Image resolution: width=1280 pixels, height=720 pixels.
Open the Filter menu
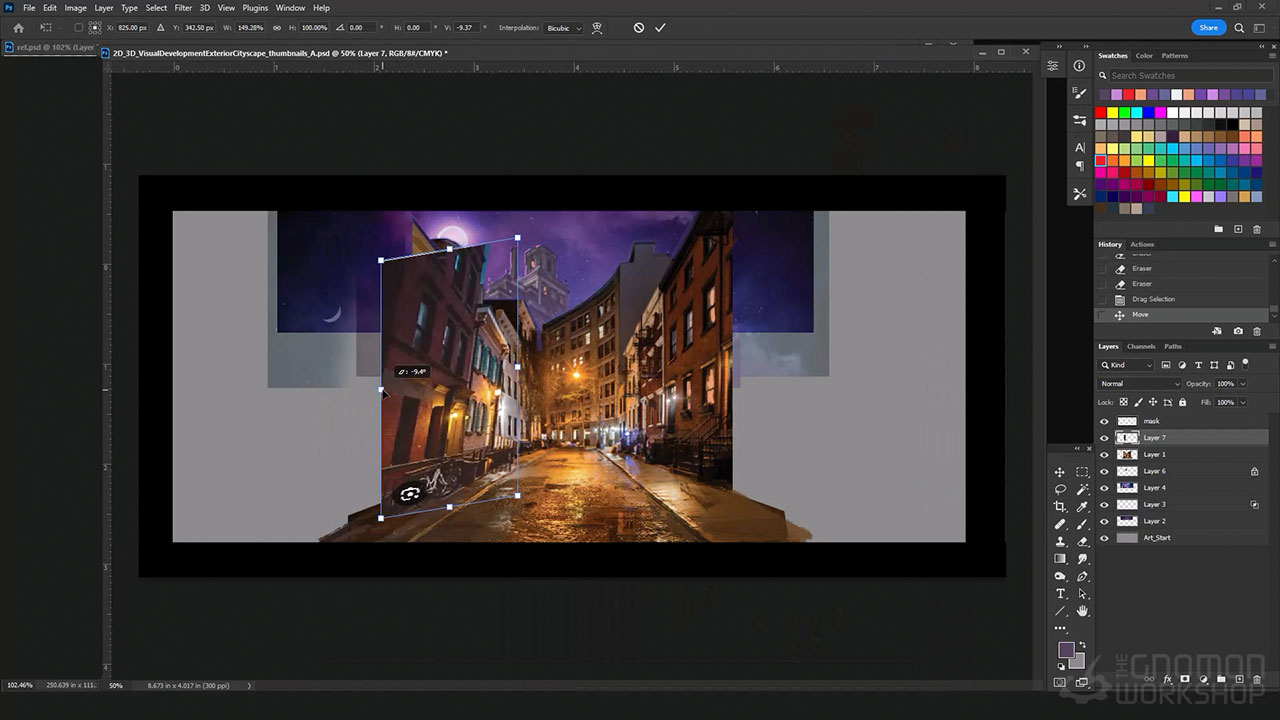point(183,8)
